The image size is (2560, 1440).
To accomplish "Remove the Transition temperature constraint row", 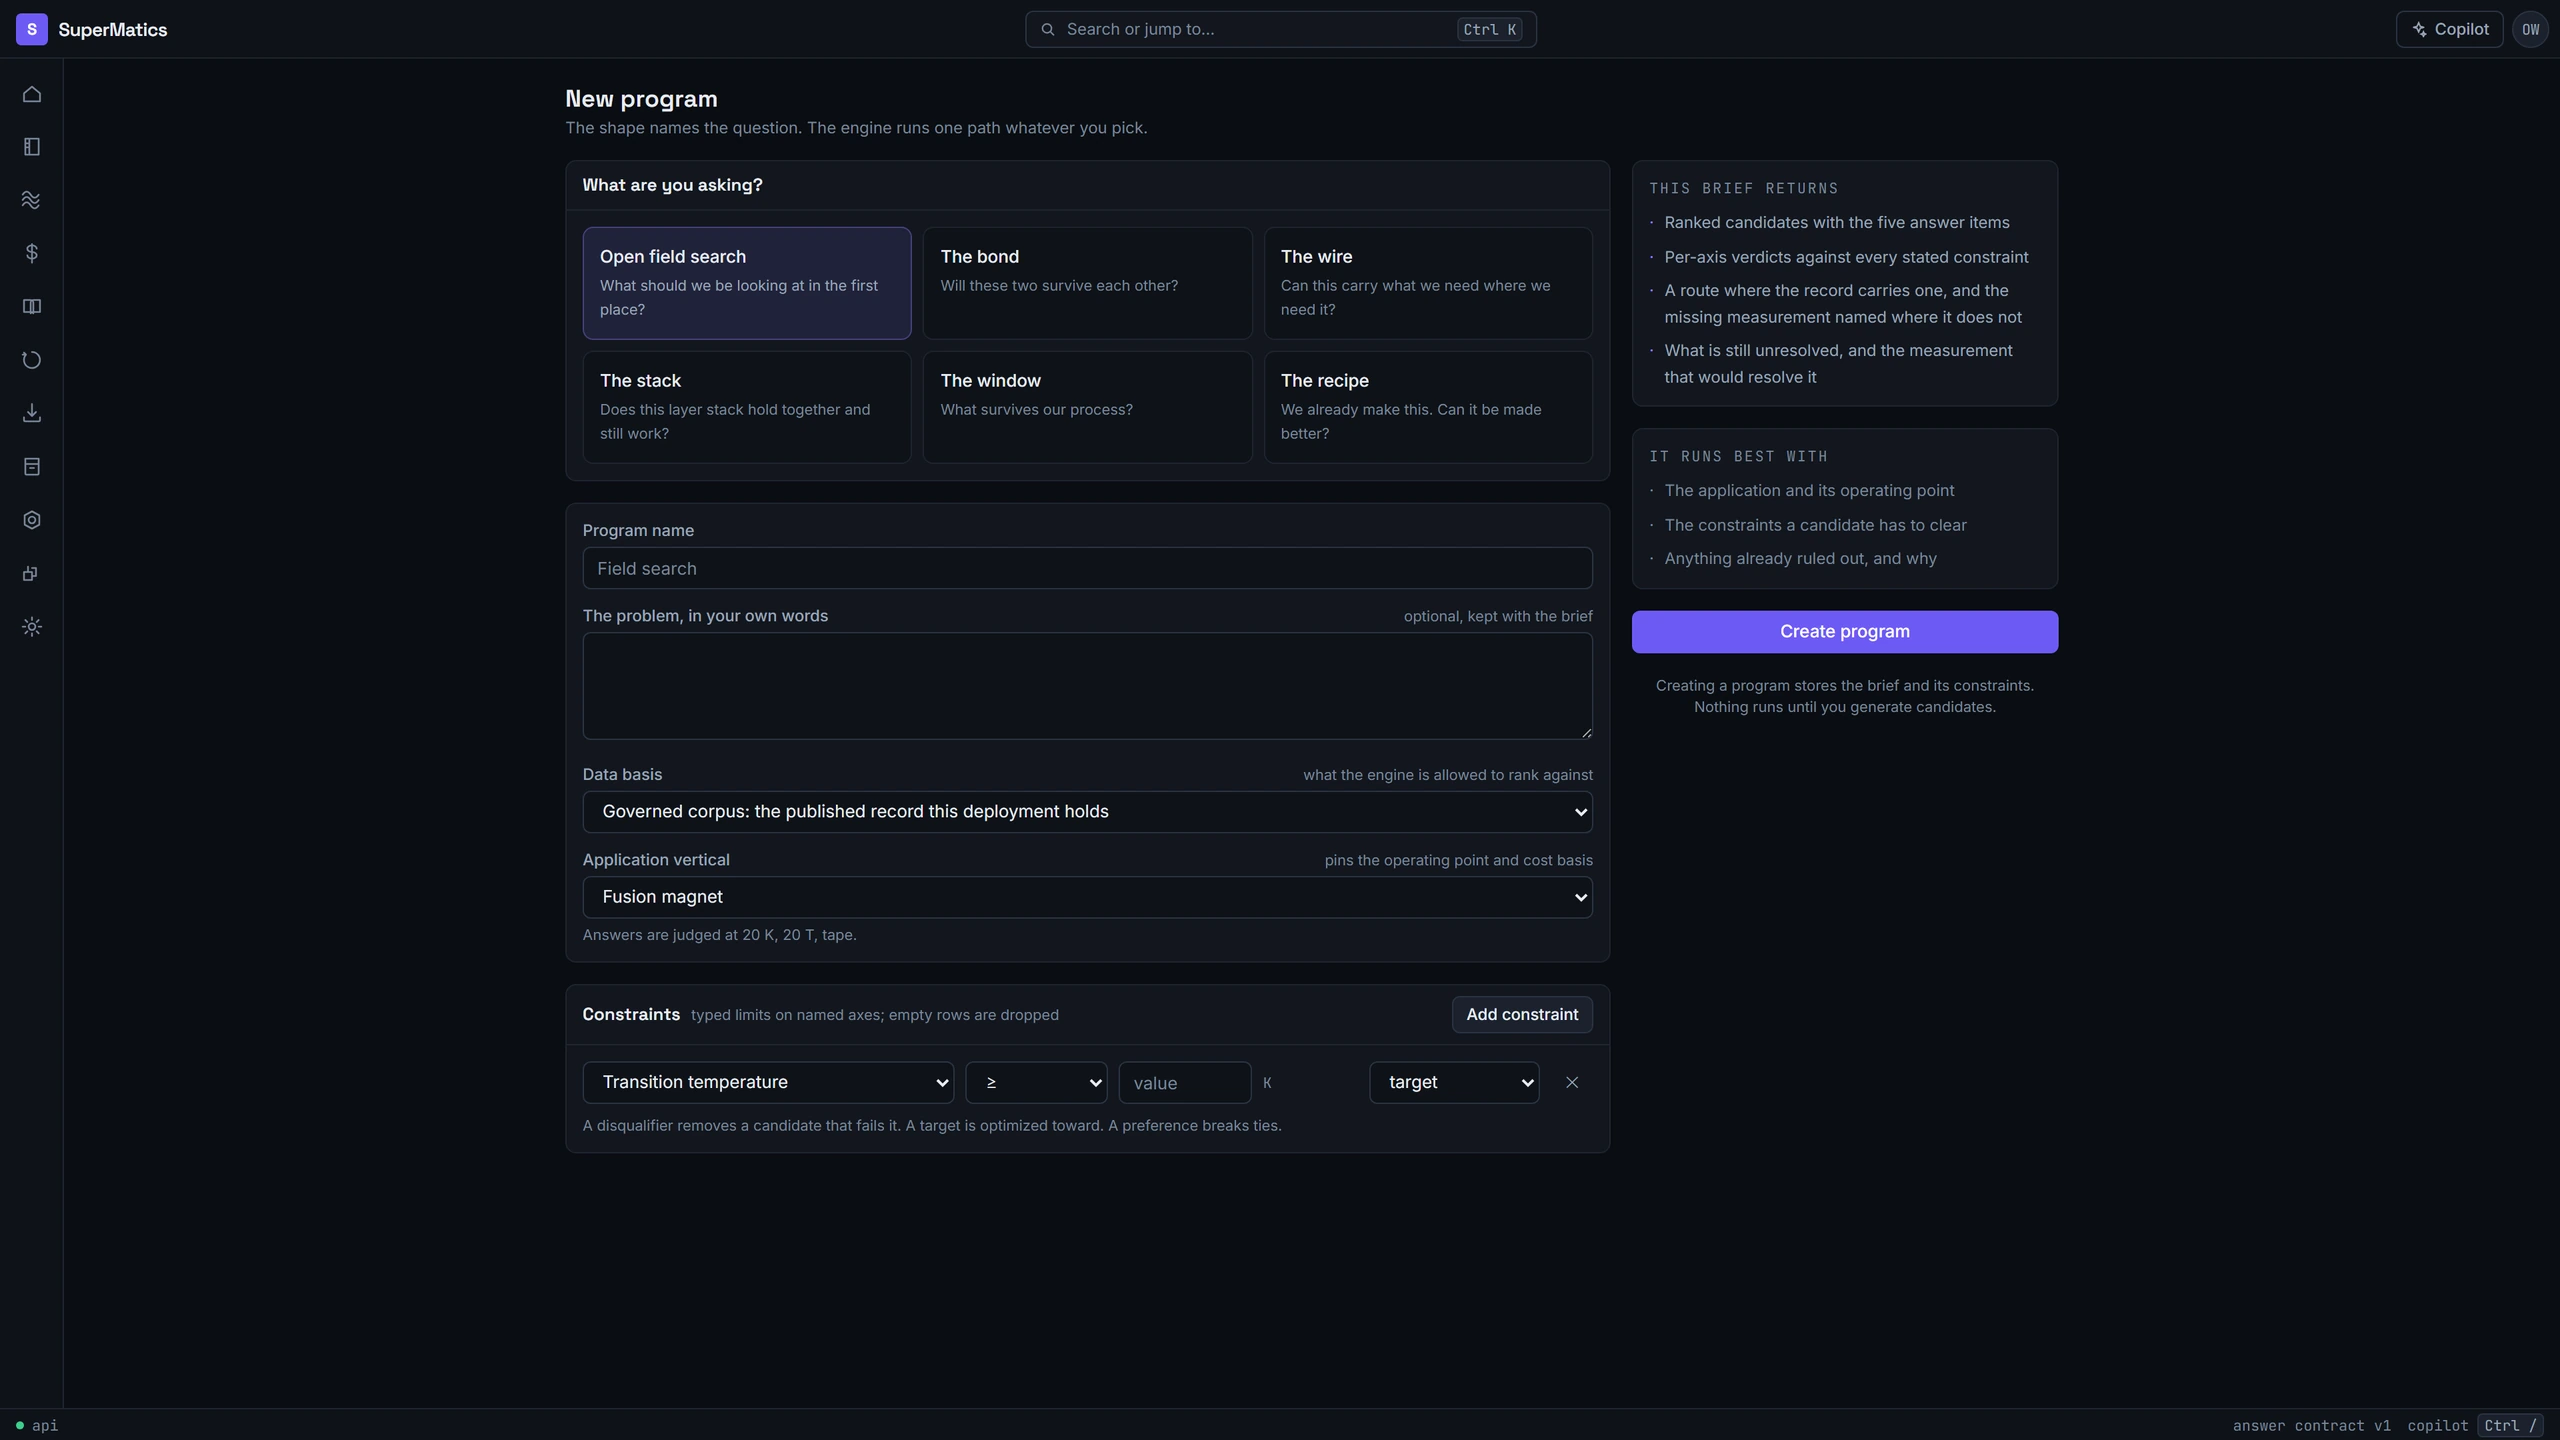I will tap(1572, 1082).
